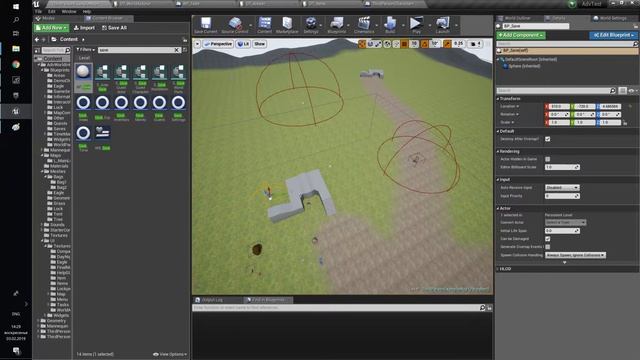Save the search as collection icon
640x360 pixels.
point(185,50)
